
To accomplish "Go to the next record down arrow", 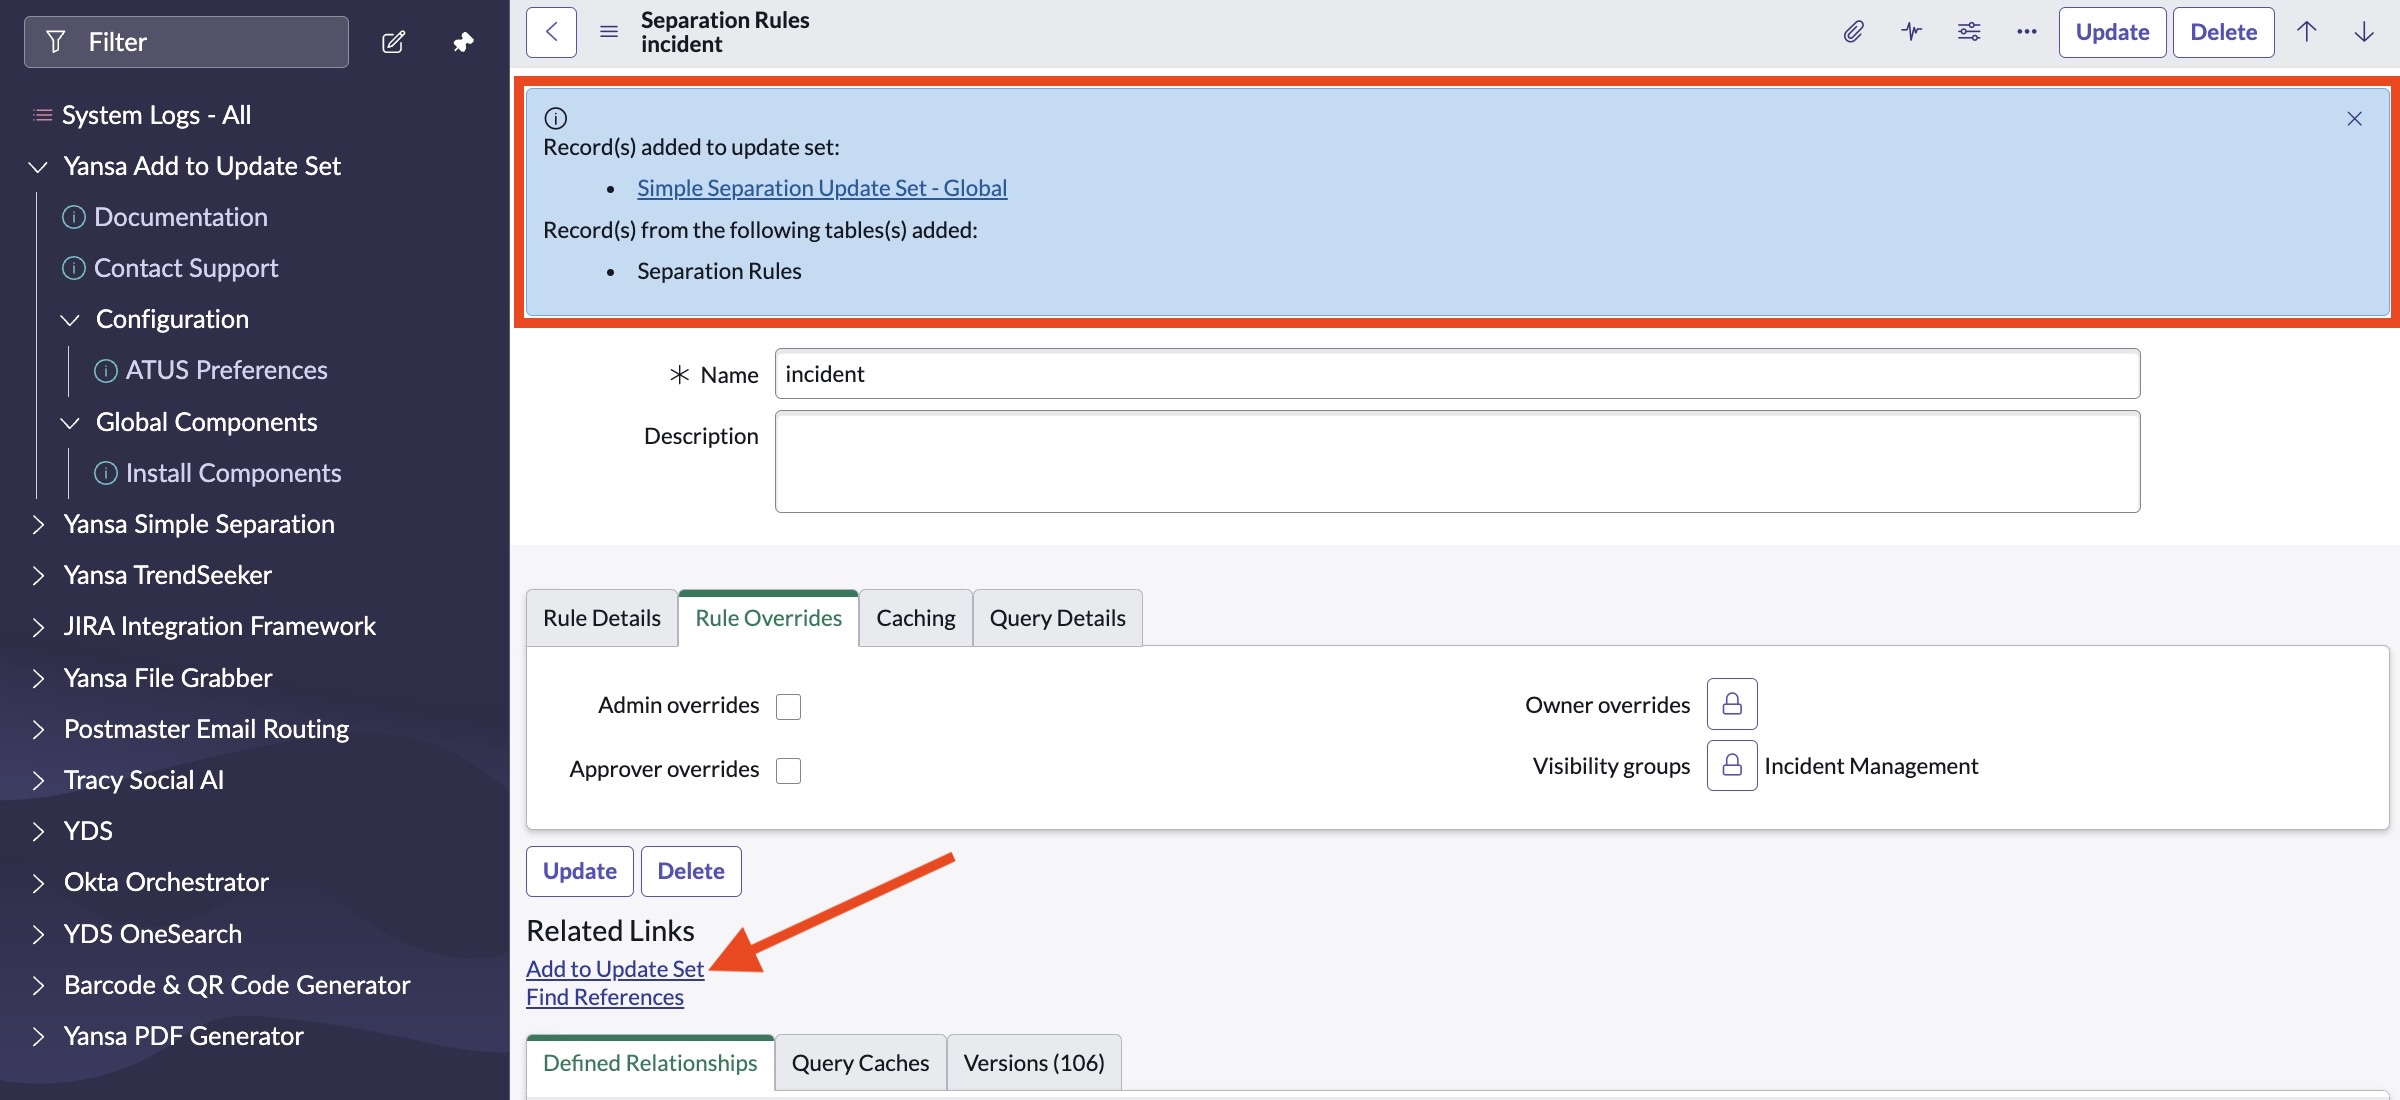I will pyautogui.click(x=2363, y=32).
